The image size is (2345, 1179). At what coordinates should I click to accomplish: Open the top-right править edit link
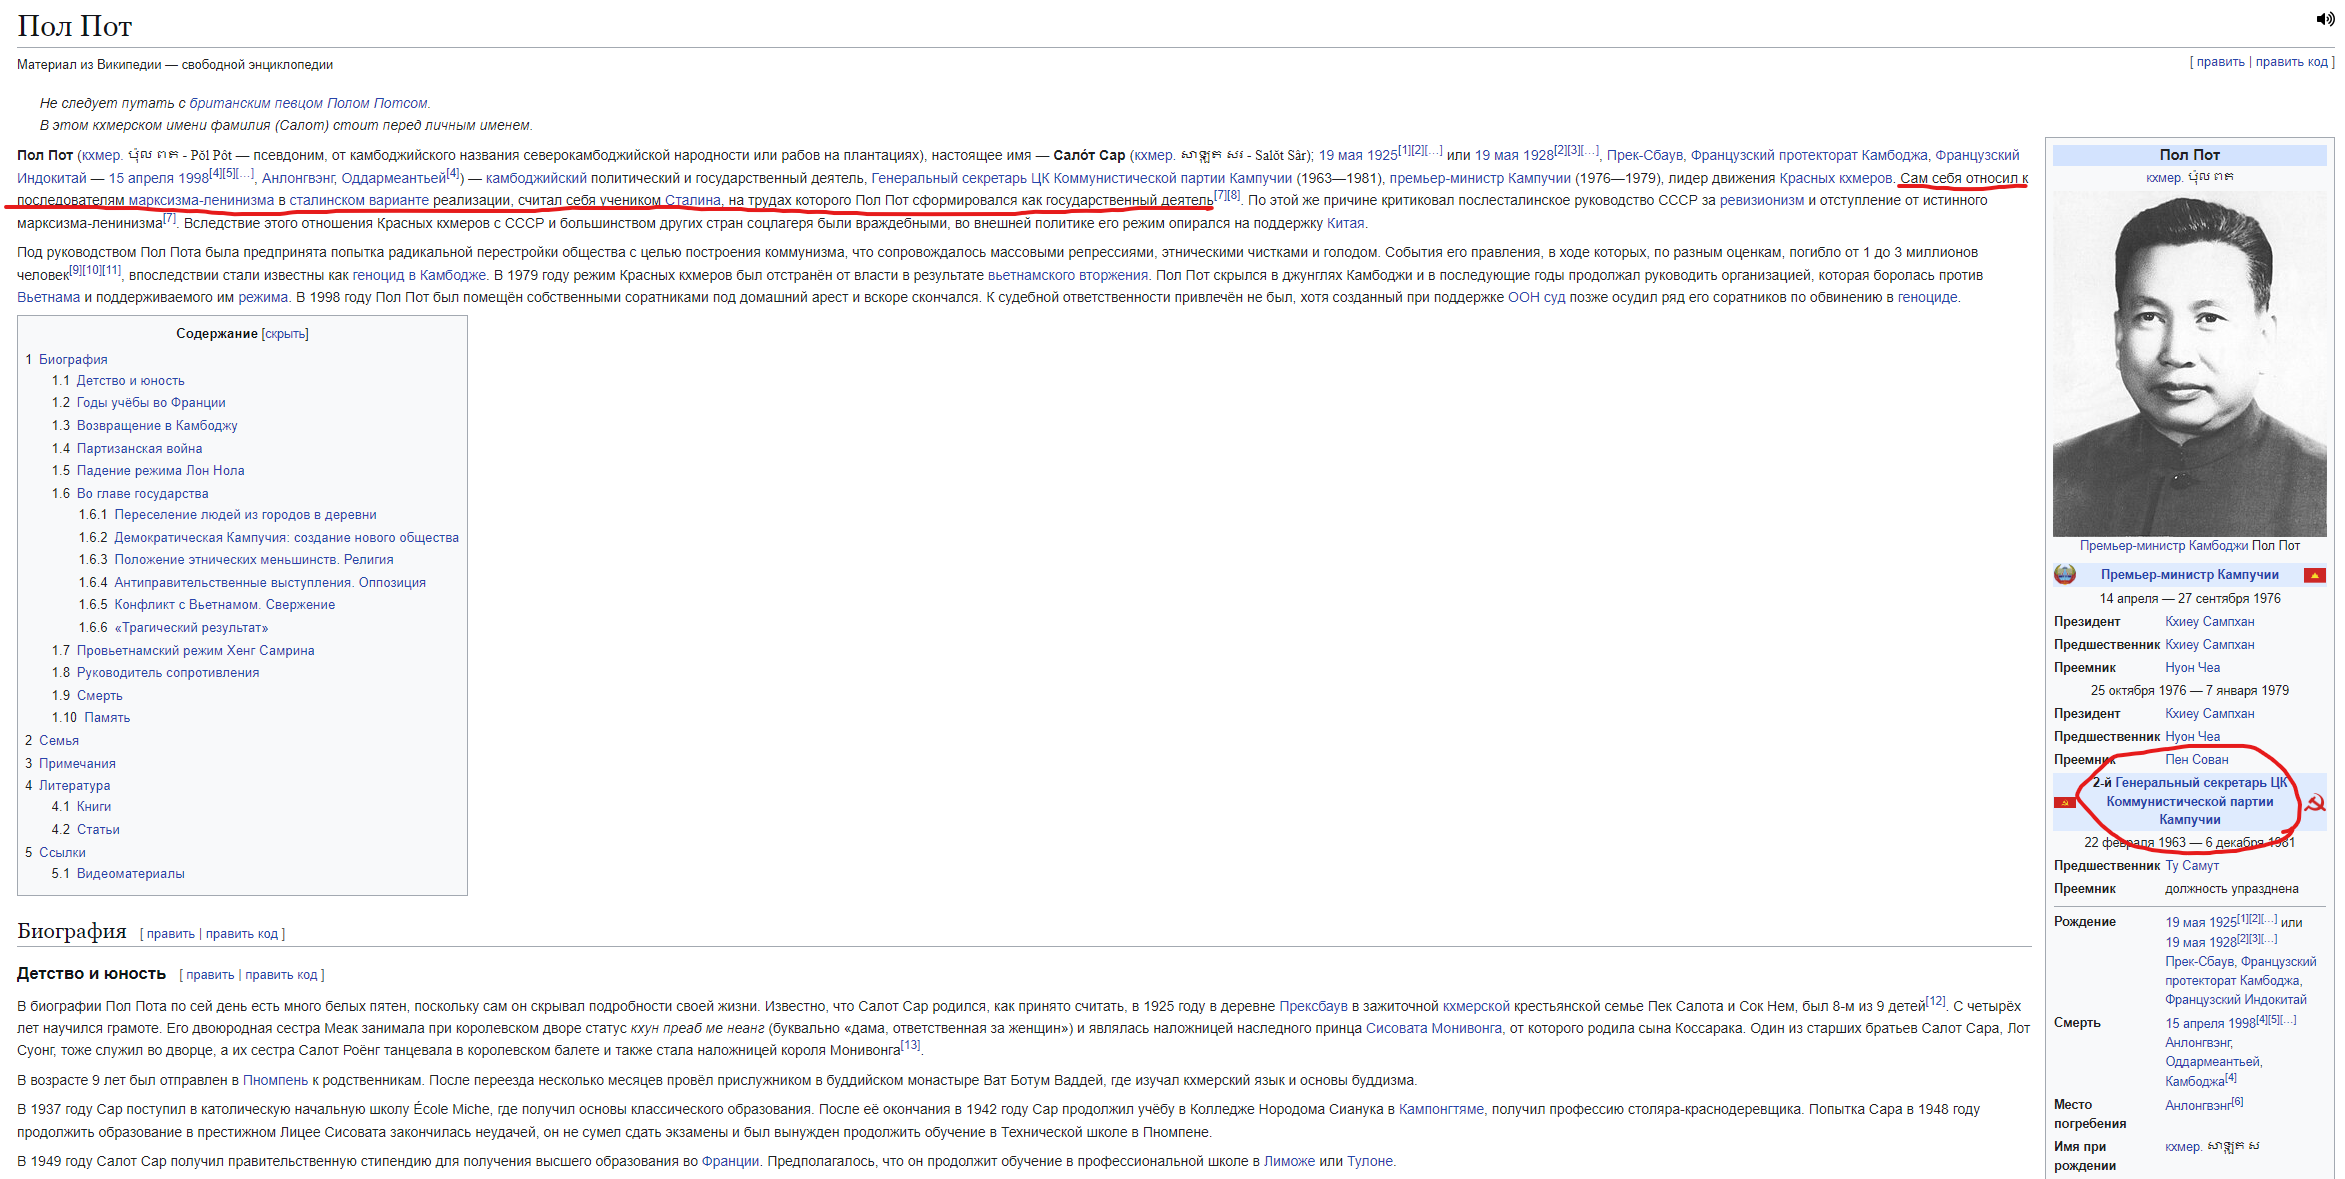pyautogui.click(x=2220, y=62)
